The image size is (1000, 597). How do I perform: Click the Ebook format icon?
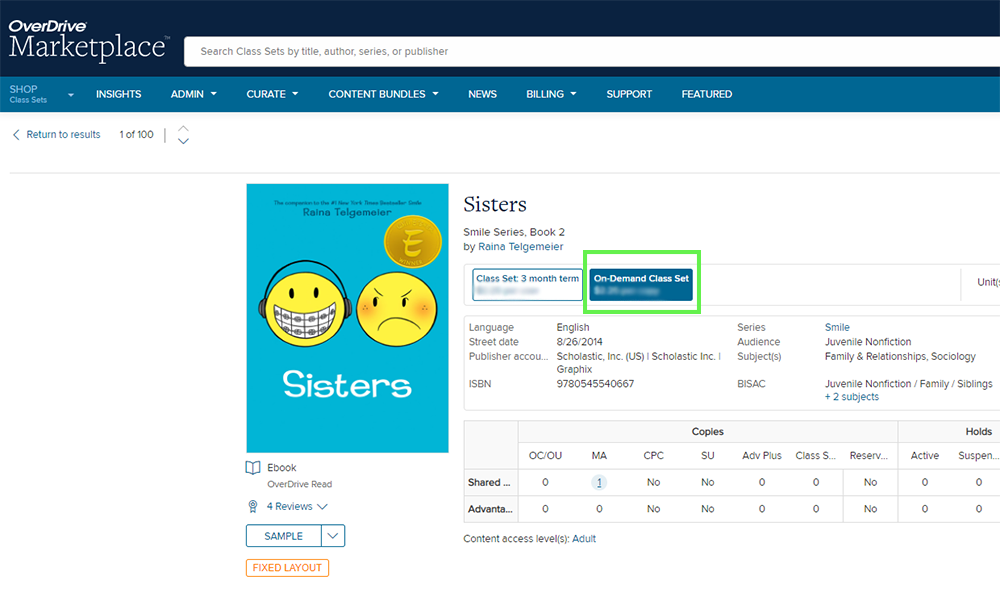(253, 468)
